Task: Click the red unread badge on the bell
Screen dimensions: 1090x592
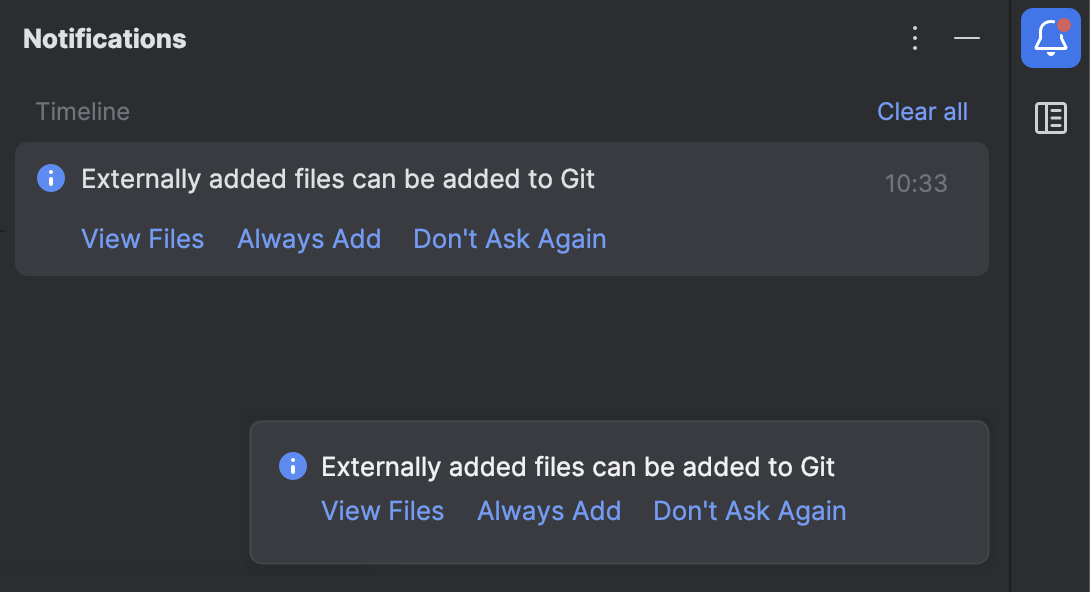Action: [1067, 21]
